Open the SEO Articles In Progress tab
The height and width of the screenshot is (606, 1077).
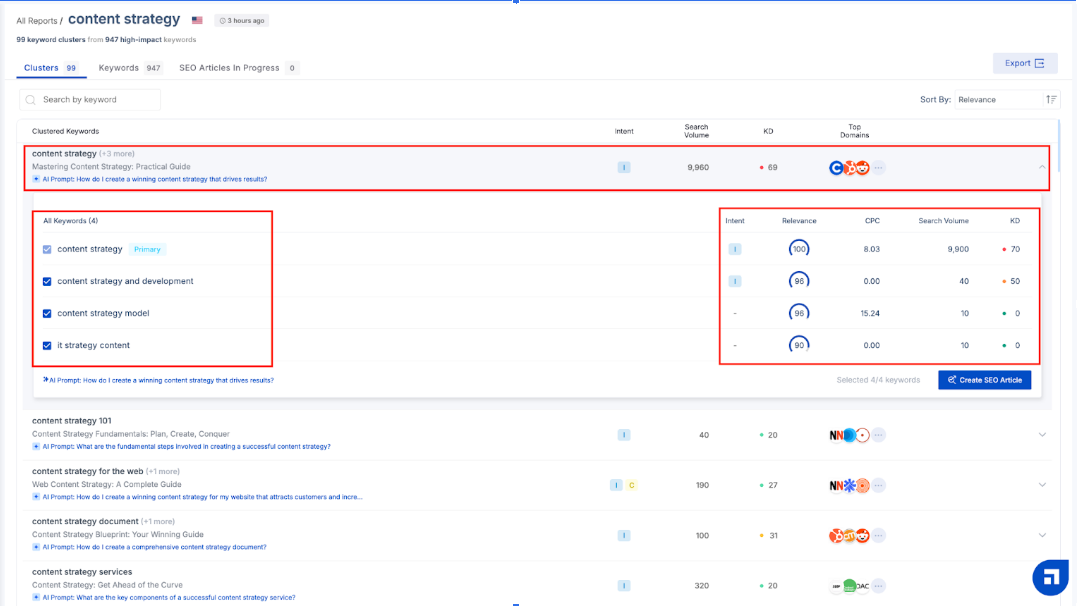click(238, 68)
